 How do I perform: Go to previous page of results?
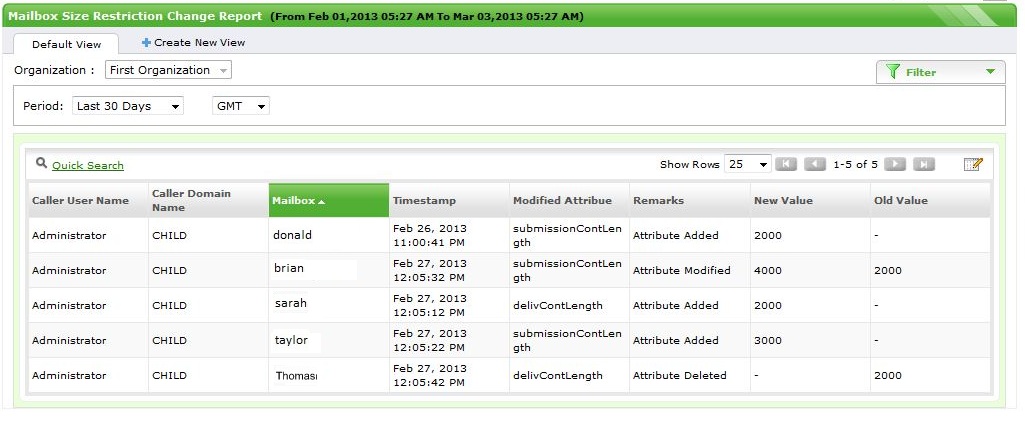pos(815,164)
